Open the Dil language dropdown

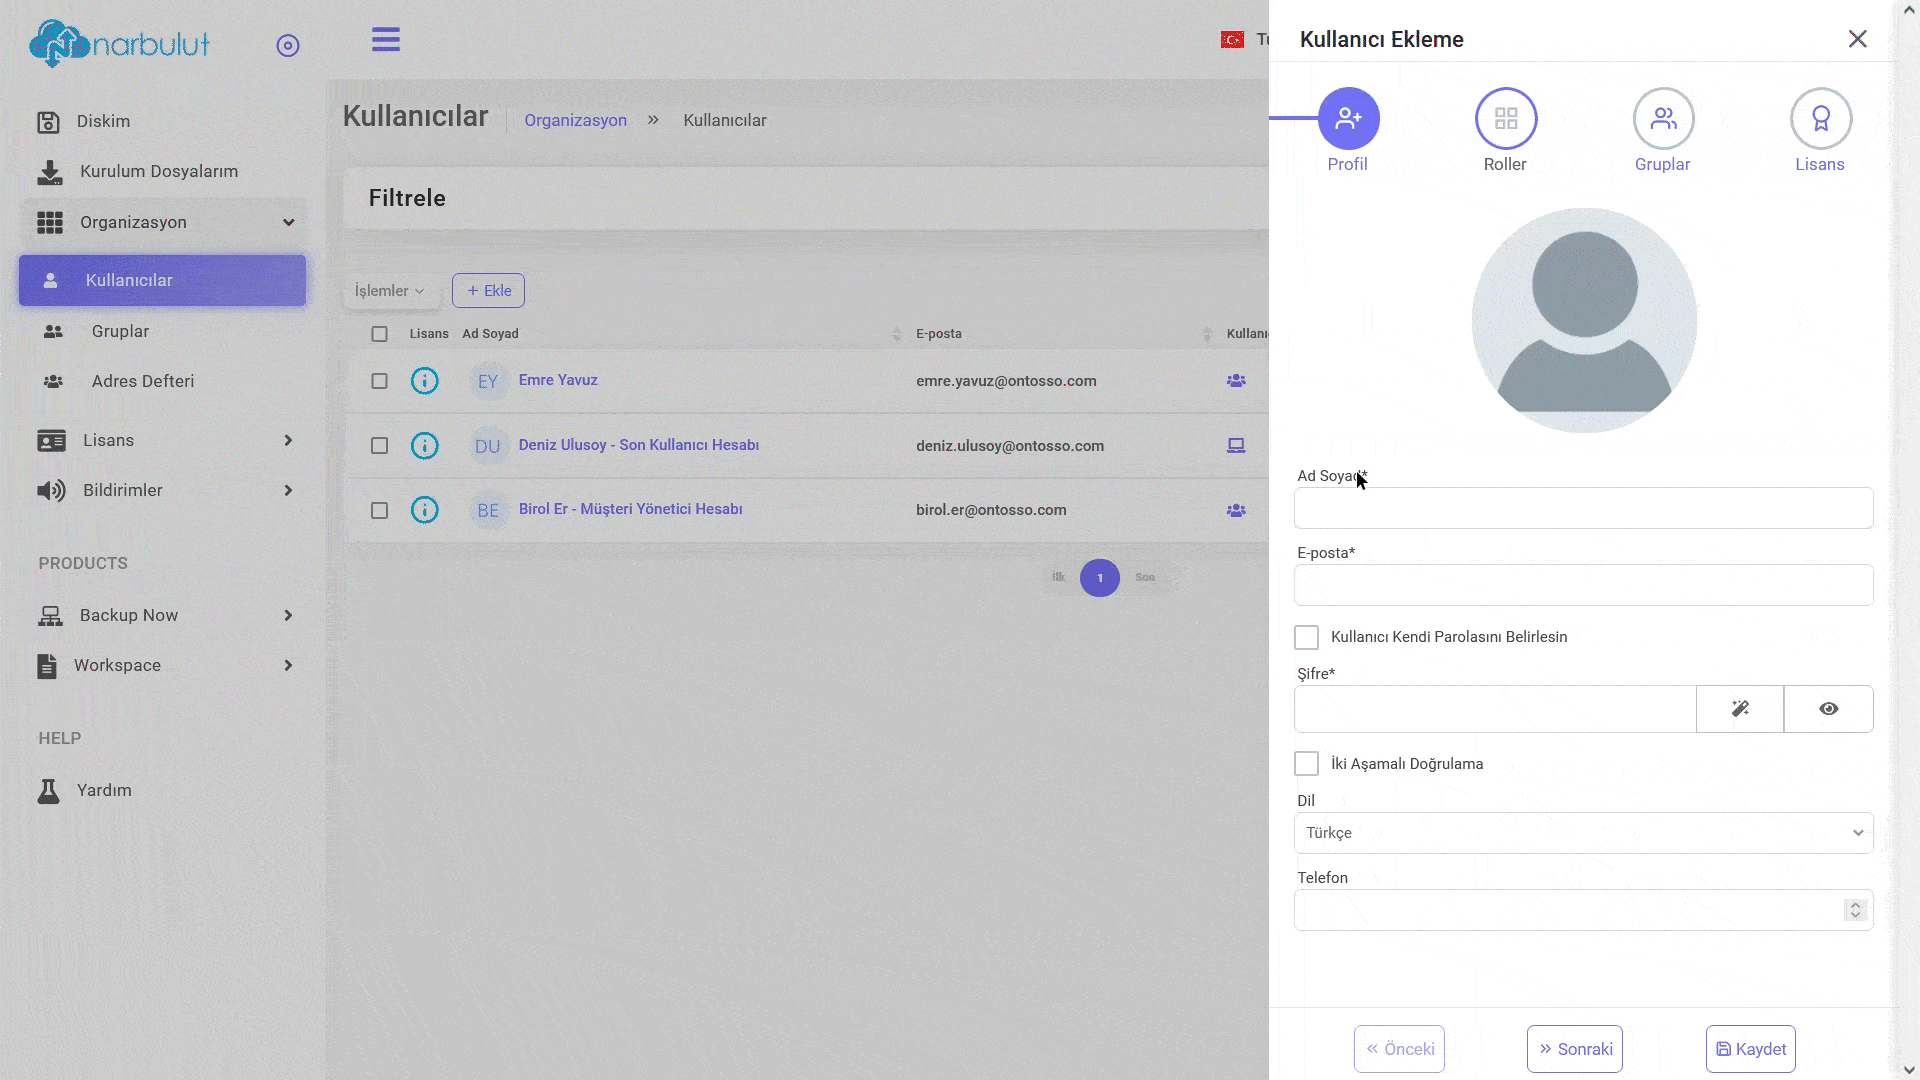point(1583,833)
